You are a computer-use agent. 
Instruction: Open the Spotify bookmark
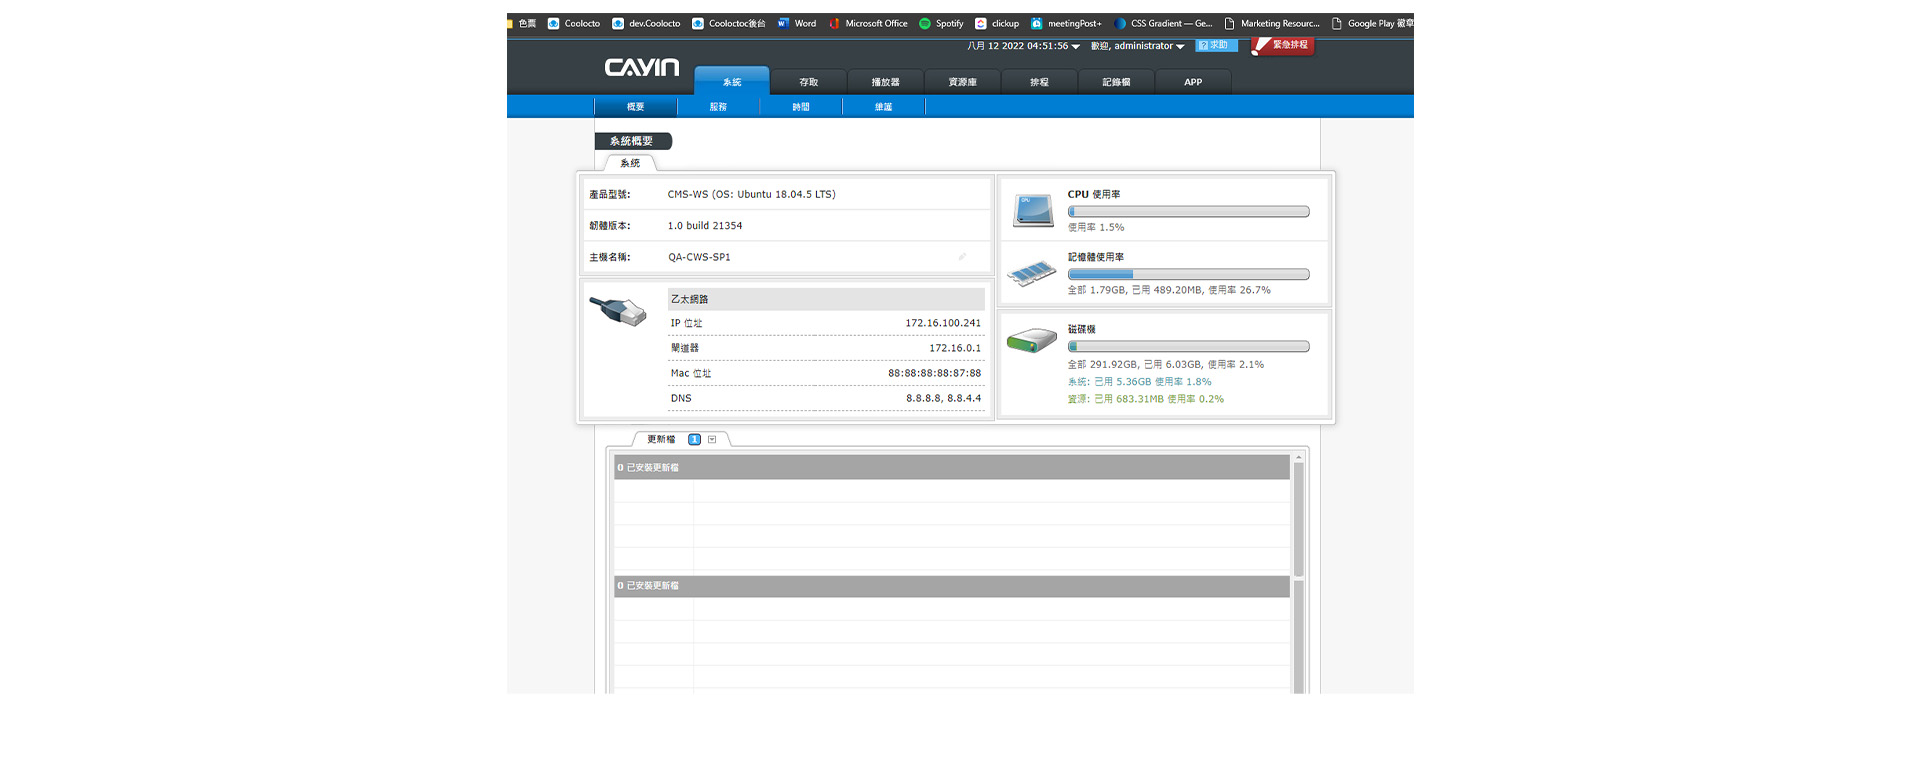tap(941, 23)
